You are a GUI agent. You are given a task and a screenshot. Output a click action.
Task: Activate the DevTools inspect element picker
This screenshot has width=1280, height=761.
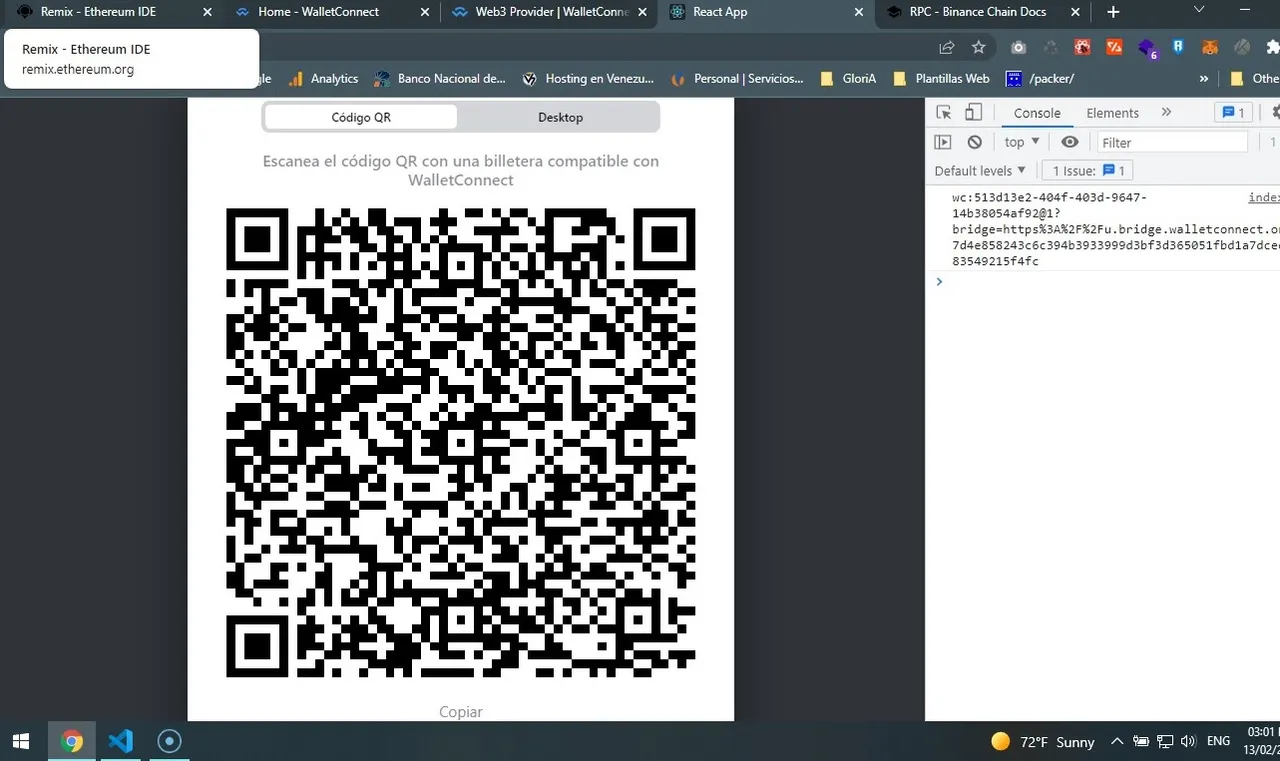(x=944, y=112)
